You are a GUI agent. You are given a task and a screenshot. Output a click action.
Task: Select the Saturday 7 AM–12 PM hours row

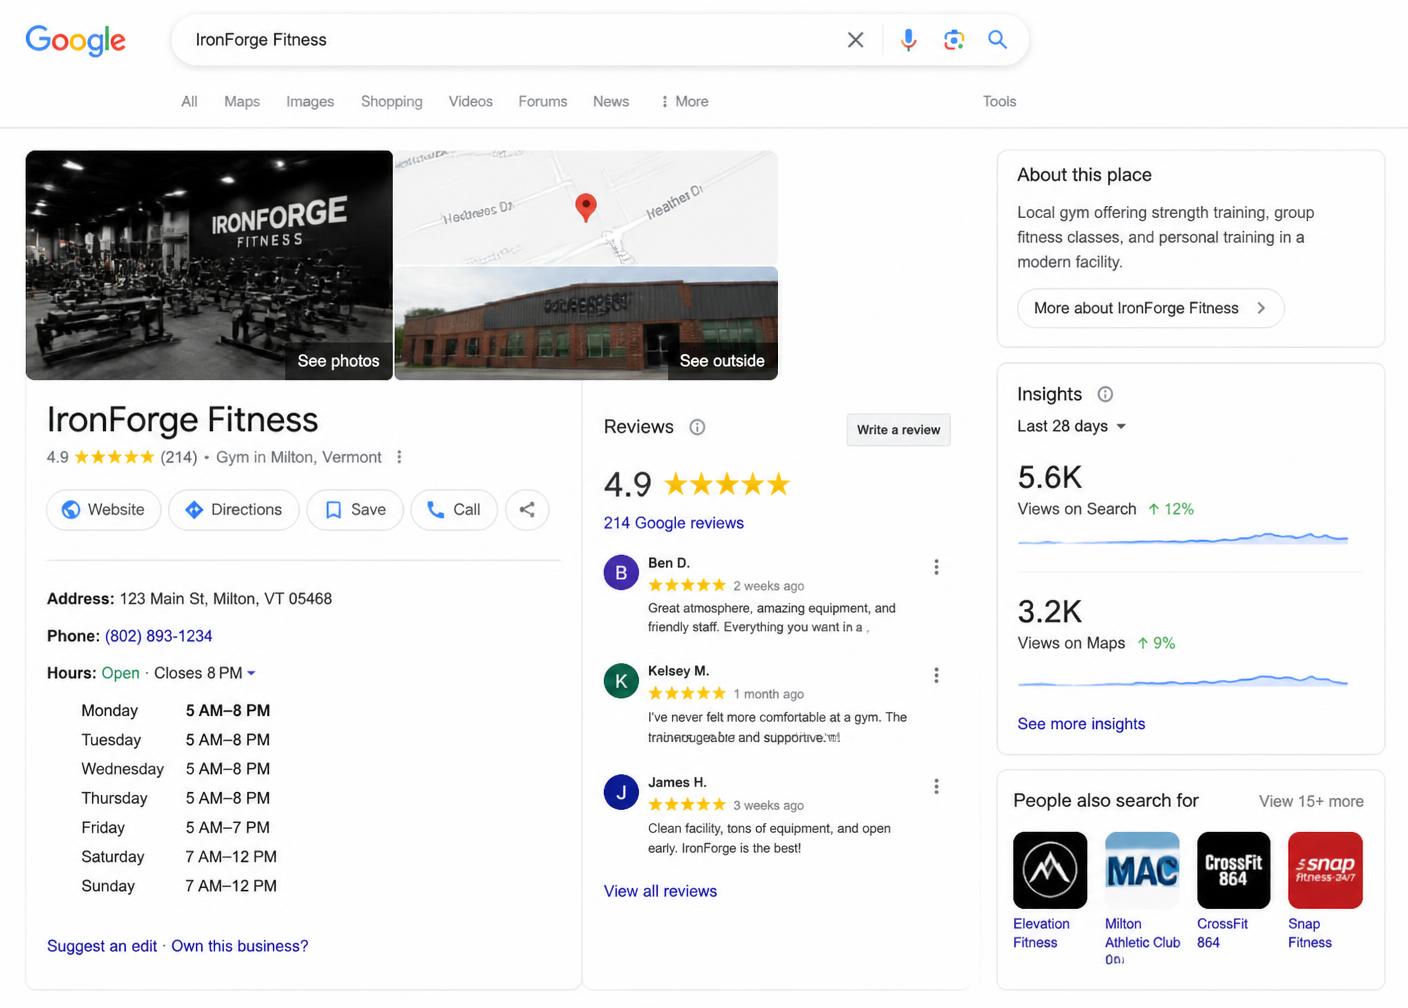click(x=179, y=857)
